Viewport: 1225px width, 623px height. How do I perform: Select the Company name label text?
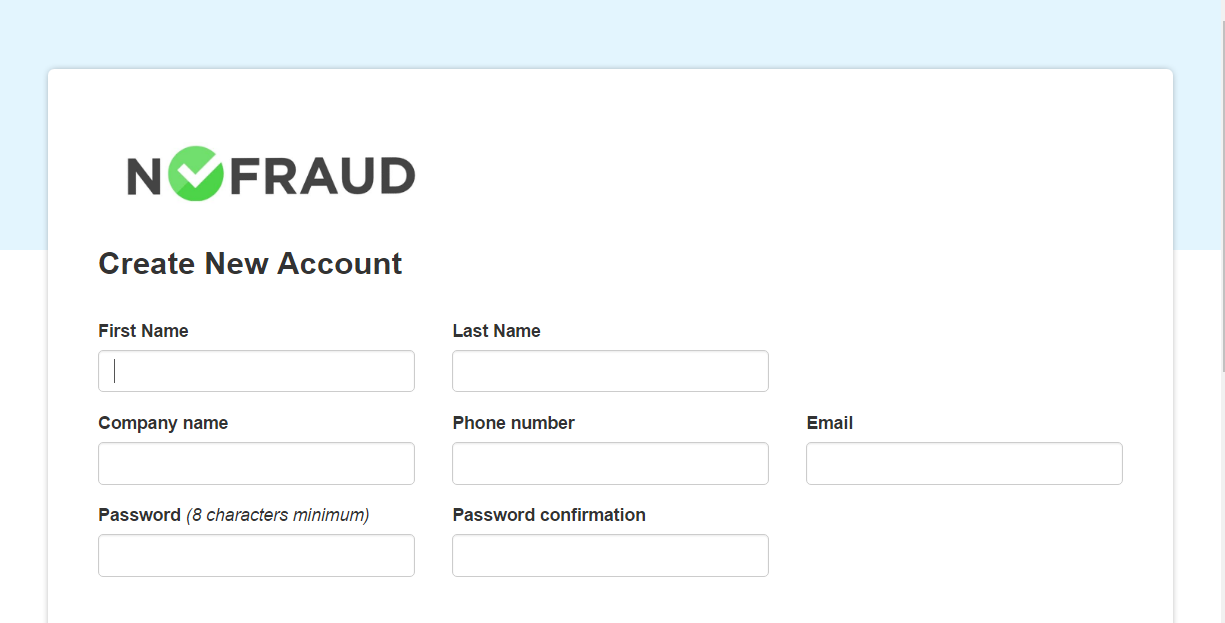click(x=163, y=423)
